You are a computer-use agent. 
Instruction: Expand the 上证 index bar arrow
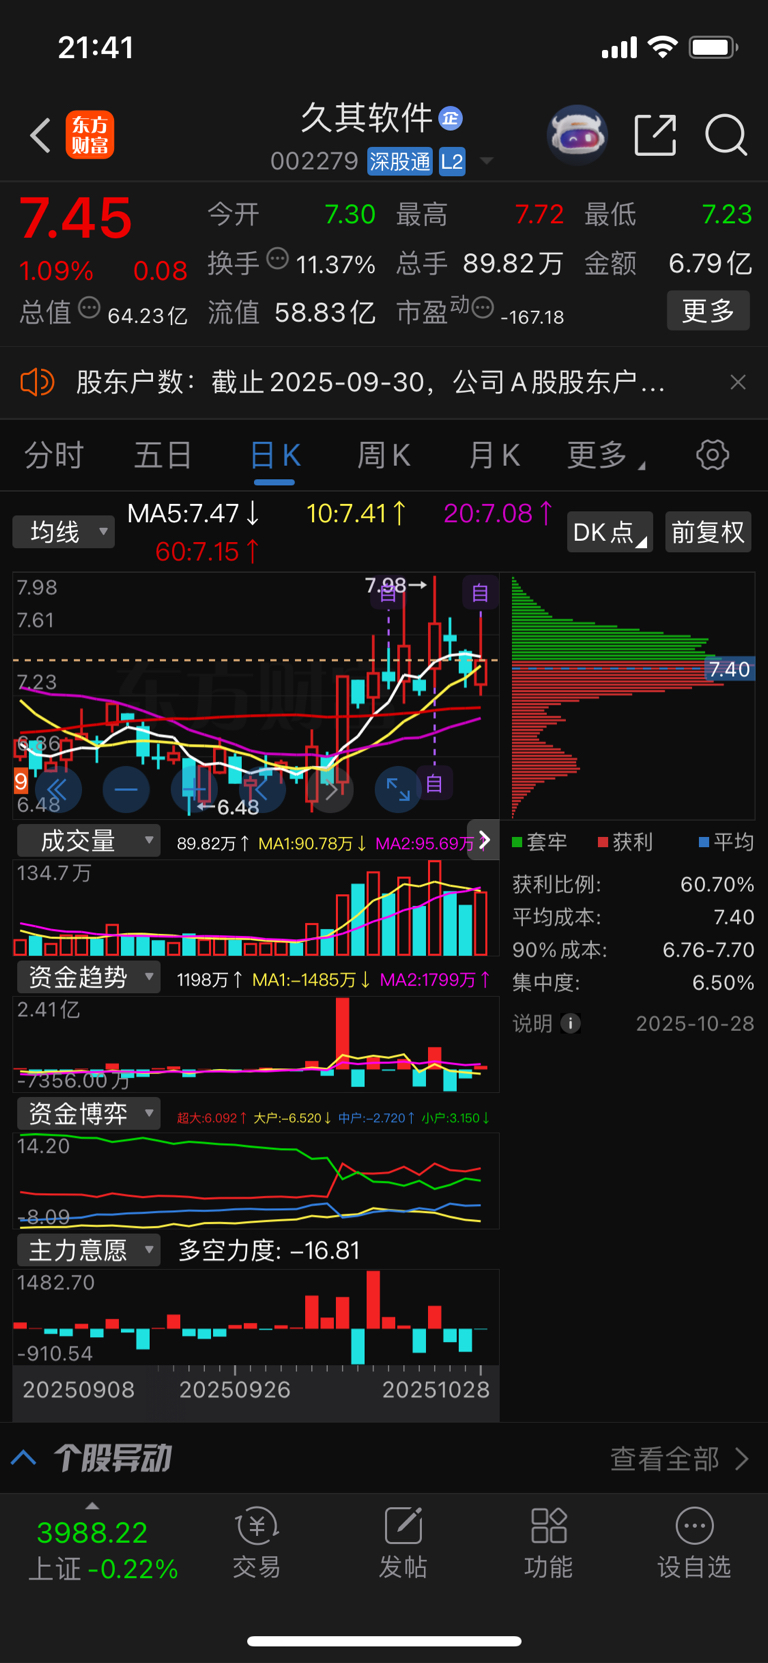tap(92, 1505)
